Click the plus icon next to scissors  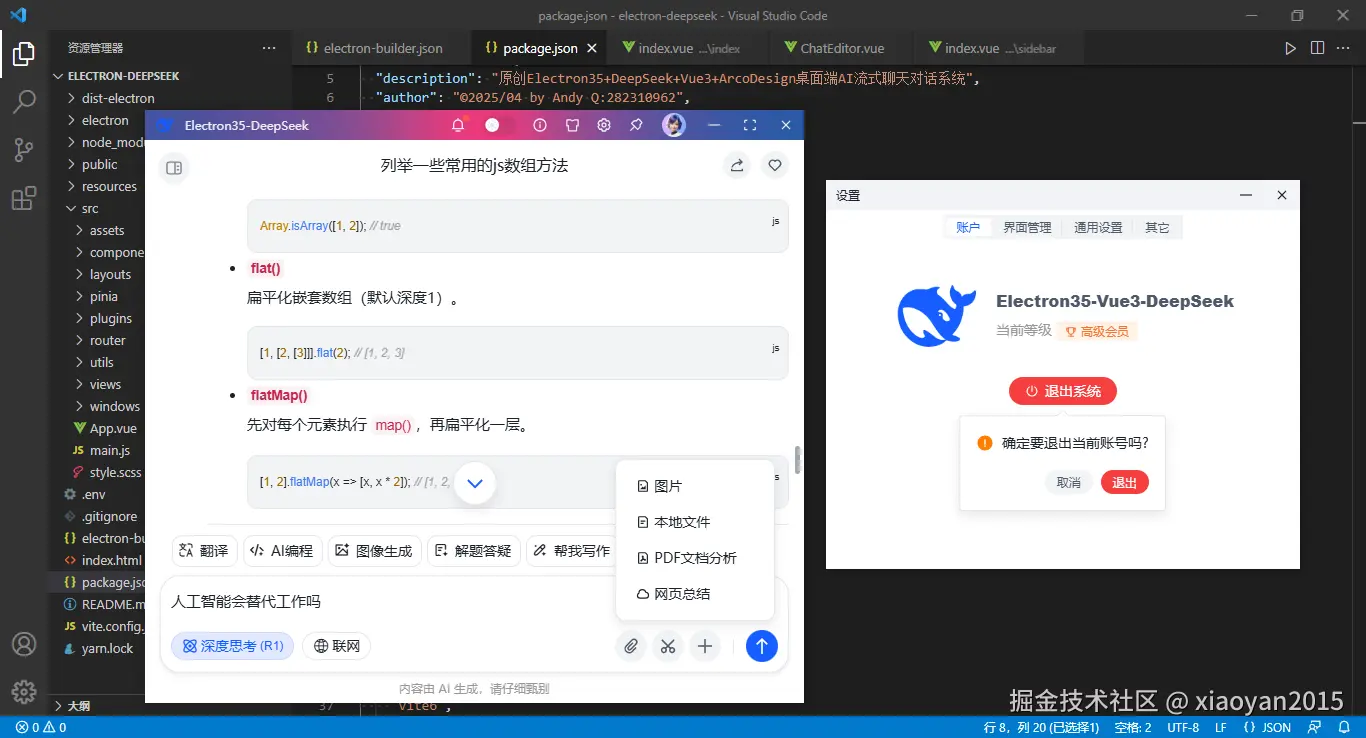click(705, 646)
